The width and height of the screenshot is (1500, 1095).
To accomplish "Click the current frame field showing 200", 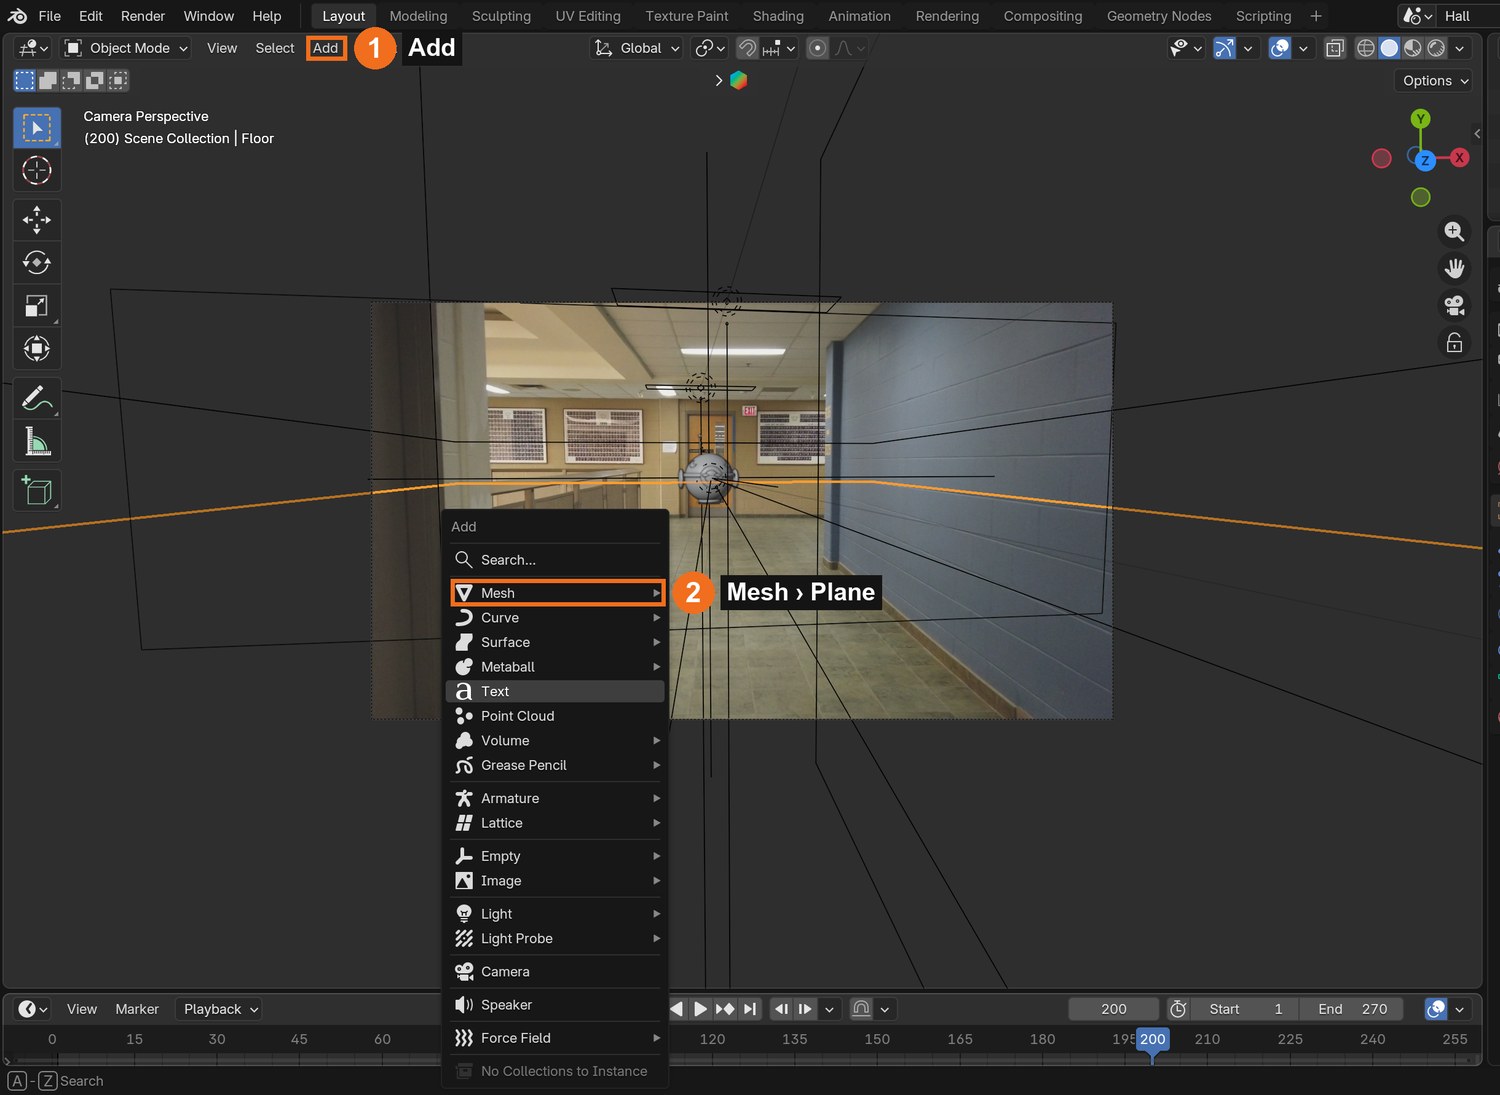I will pos(1114,1009).
